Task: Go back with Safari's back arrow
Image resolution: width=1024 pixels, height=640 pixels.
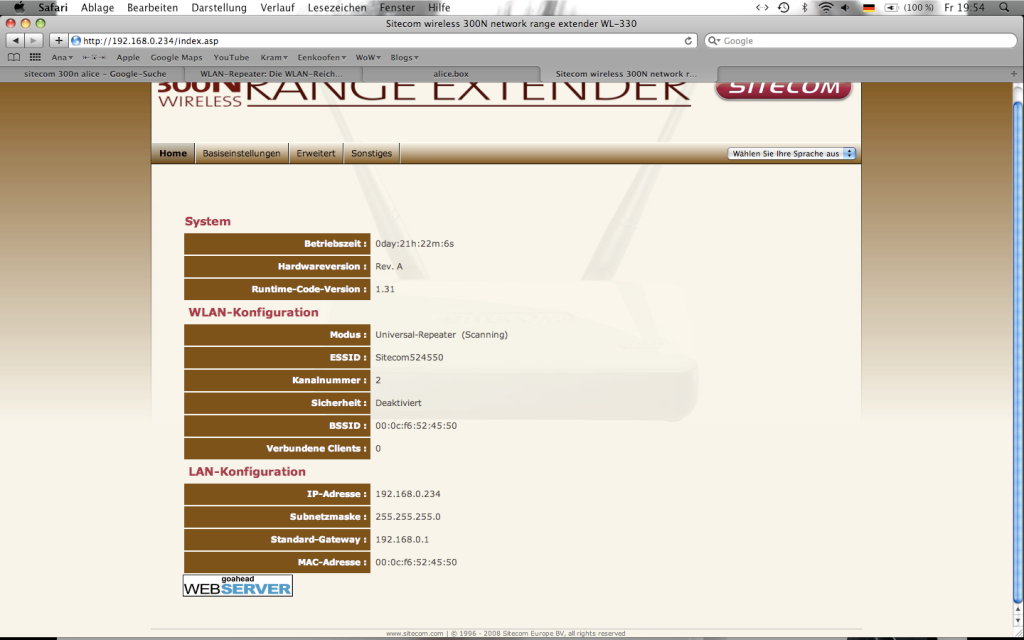Action: click(15, 40)
